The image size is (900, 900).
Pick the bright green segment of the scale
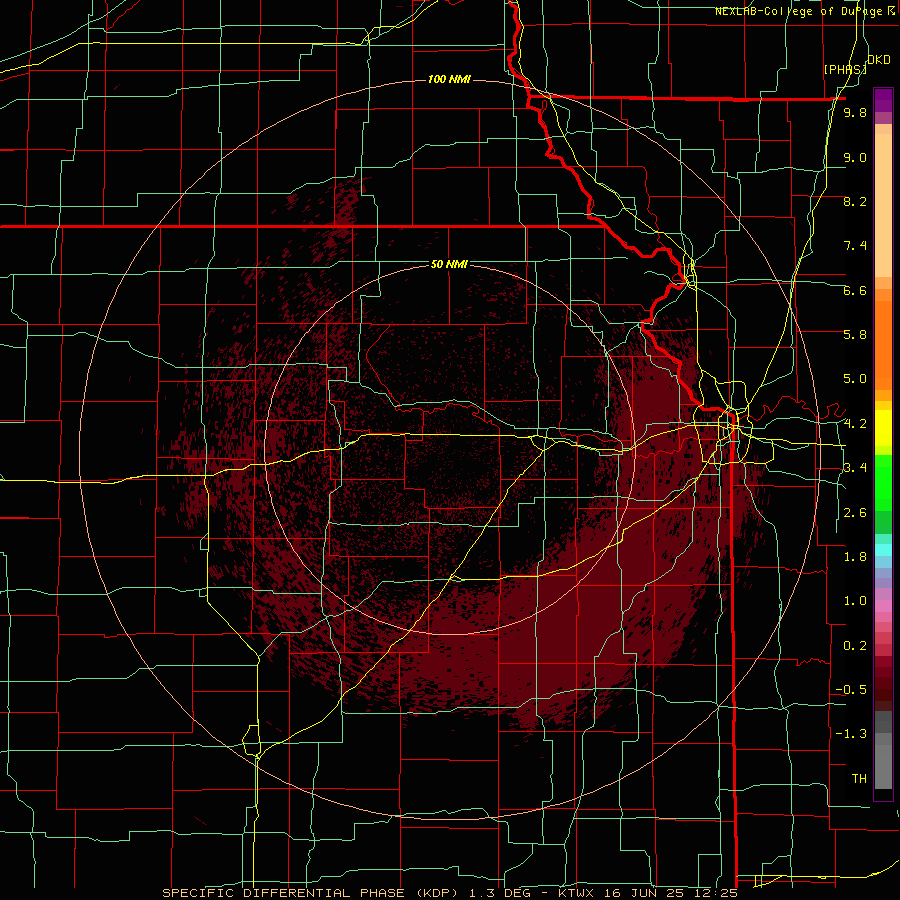click(x=883, y=483)
